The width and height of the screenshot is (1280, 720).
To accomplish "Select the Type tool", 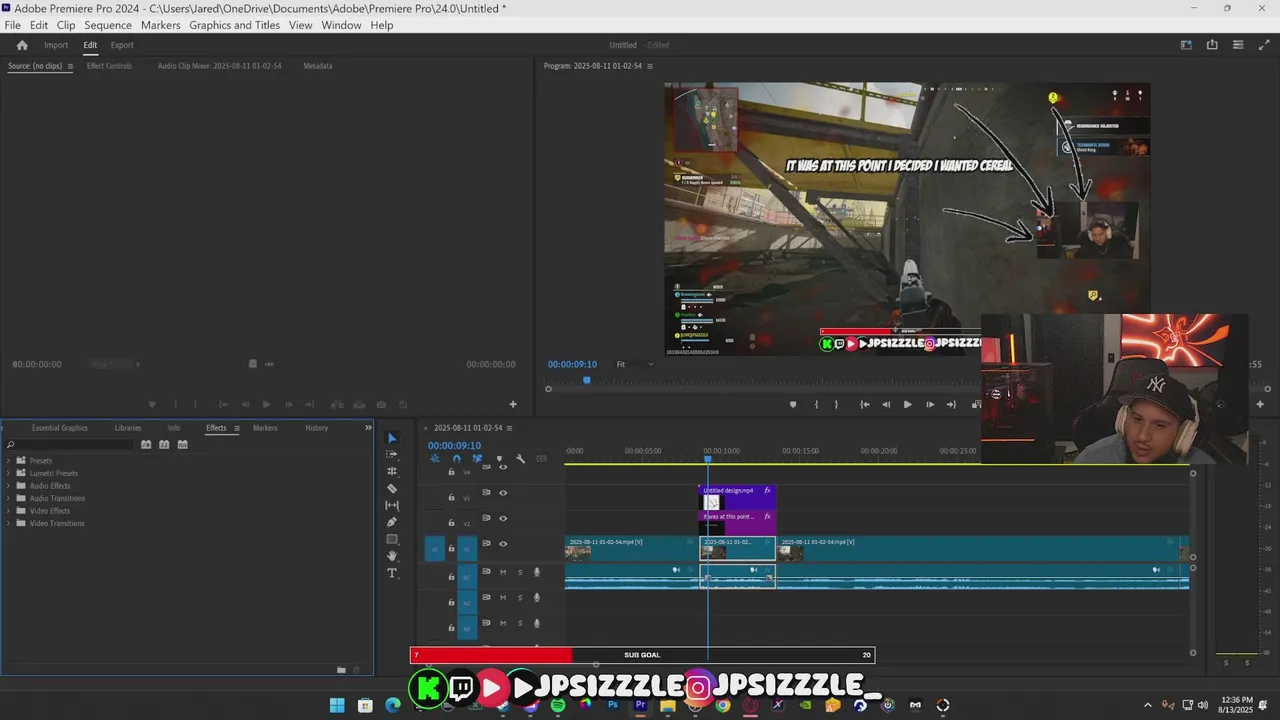I will (392, 573).
